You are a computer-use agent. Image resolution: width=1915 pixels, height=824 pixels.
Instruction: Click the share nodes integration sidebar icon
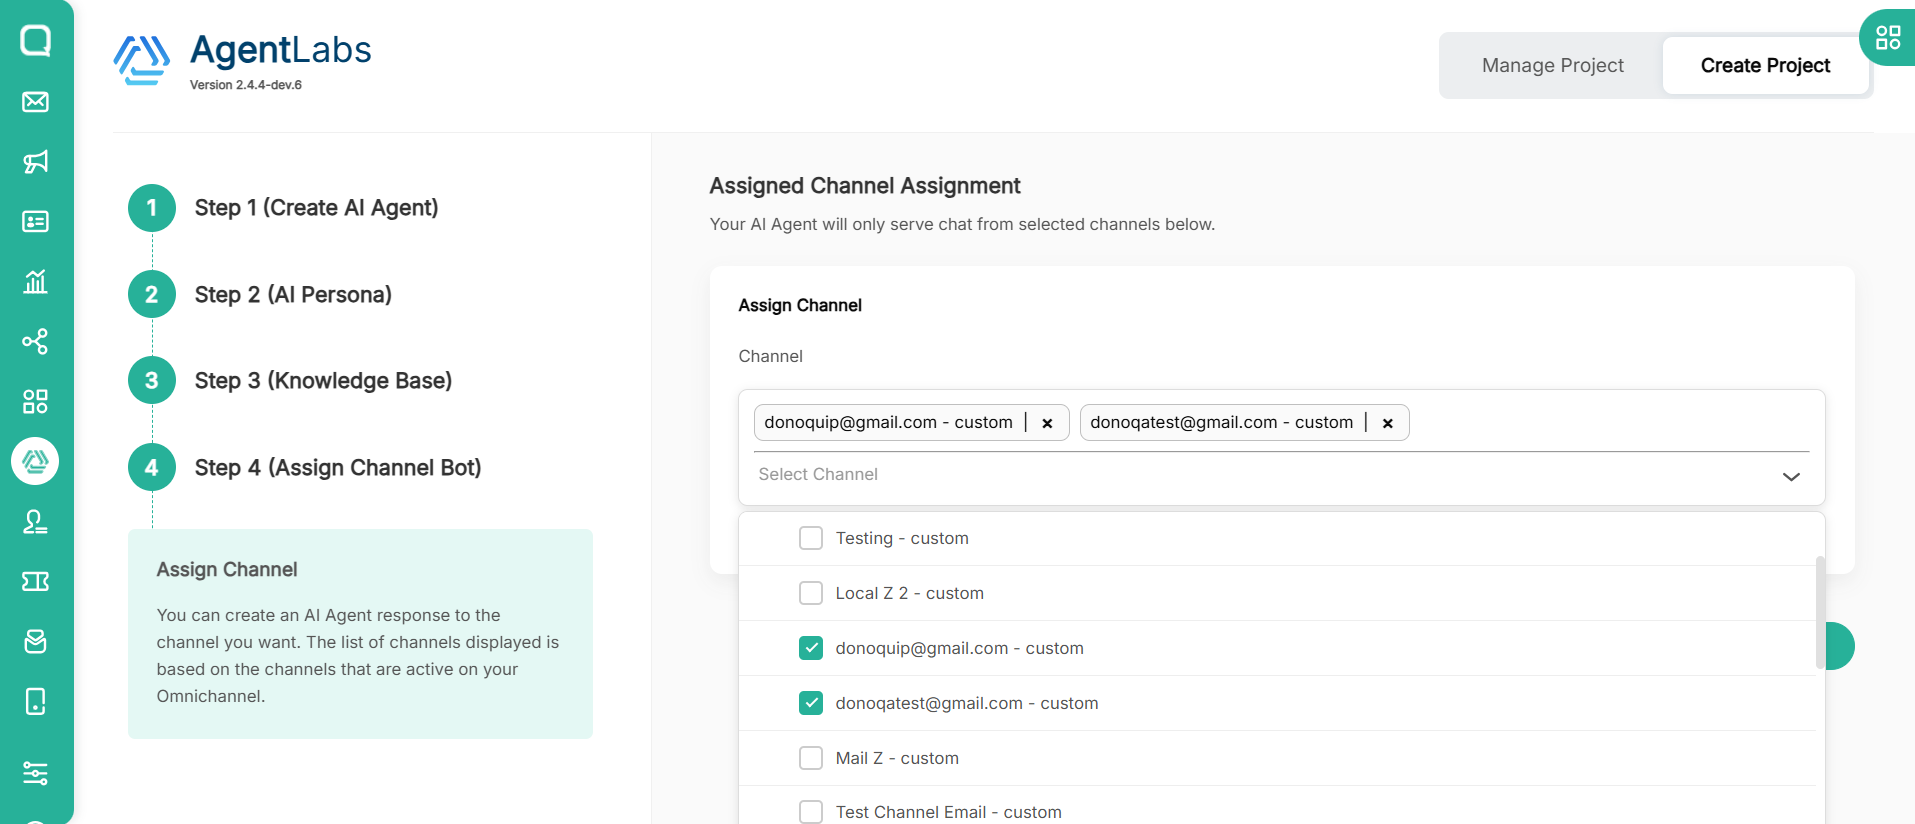(35, 342)
